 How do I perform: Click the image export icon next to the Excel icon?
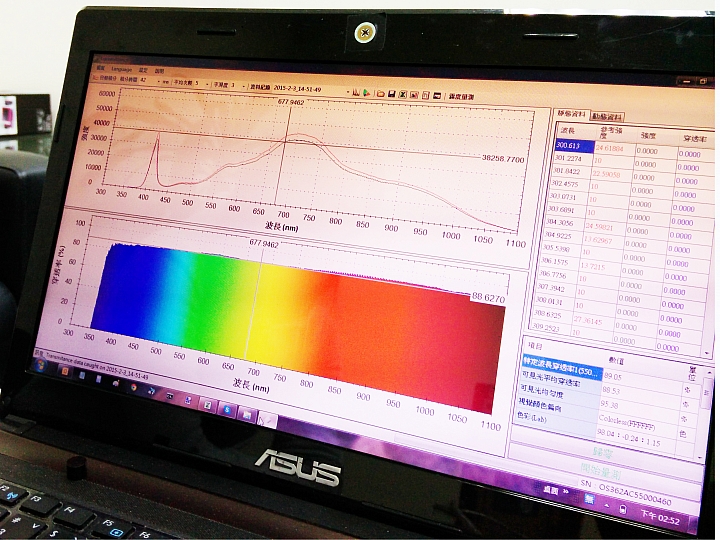414,95
